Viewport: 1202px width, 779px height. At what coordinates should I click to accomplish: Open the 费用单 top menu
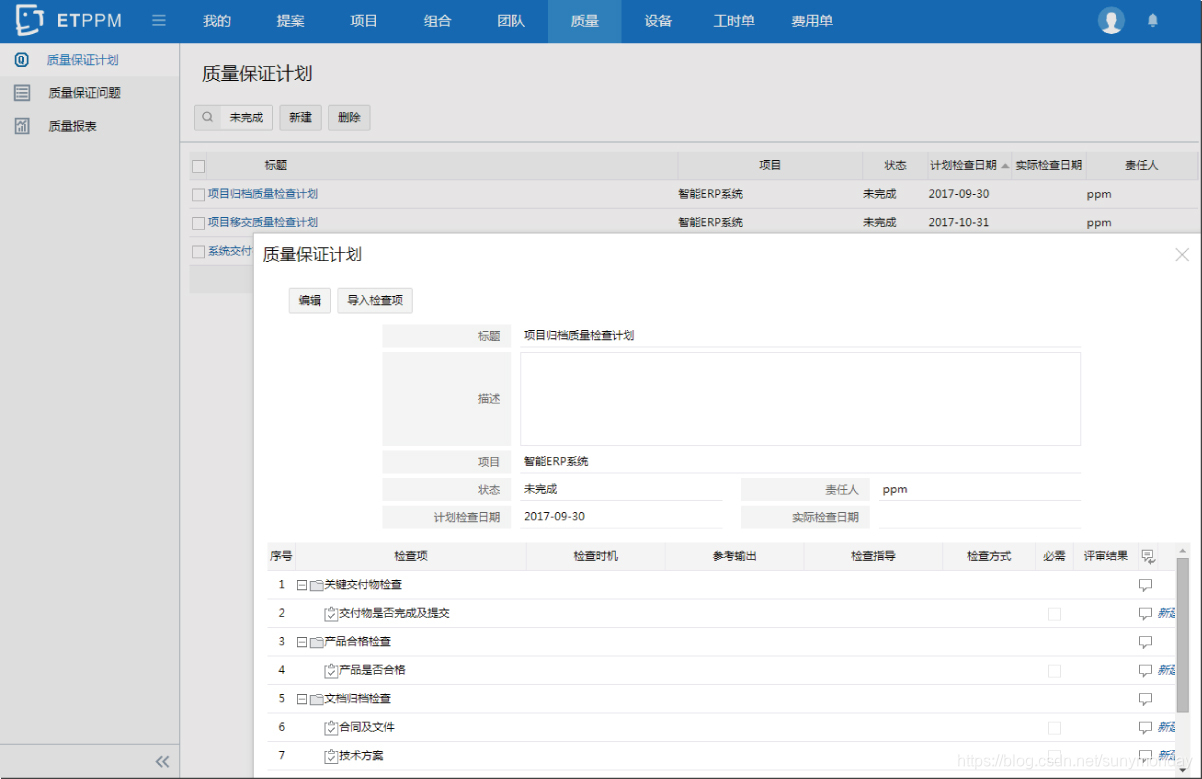812,21
